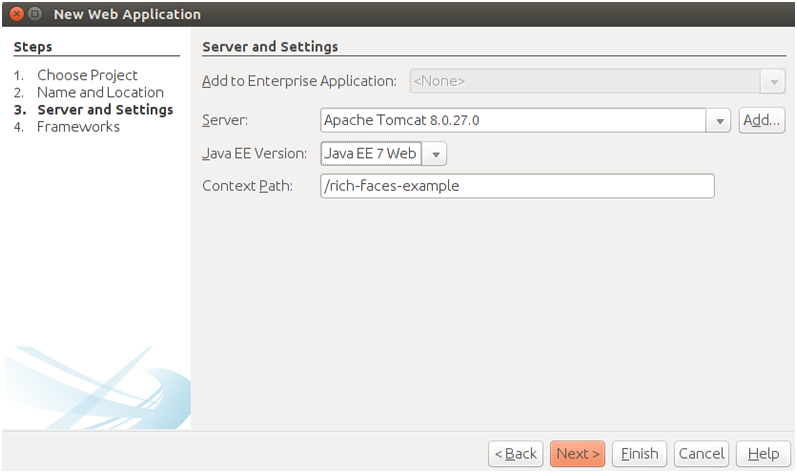Screen dimensions: 797x473
Task: Open the Help button
Action: 763,453
